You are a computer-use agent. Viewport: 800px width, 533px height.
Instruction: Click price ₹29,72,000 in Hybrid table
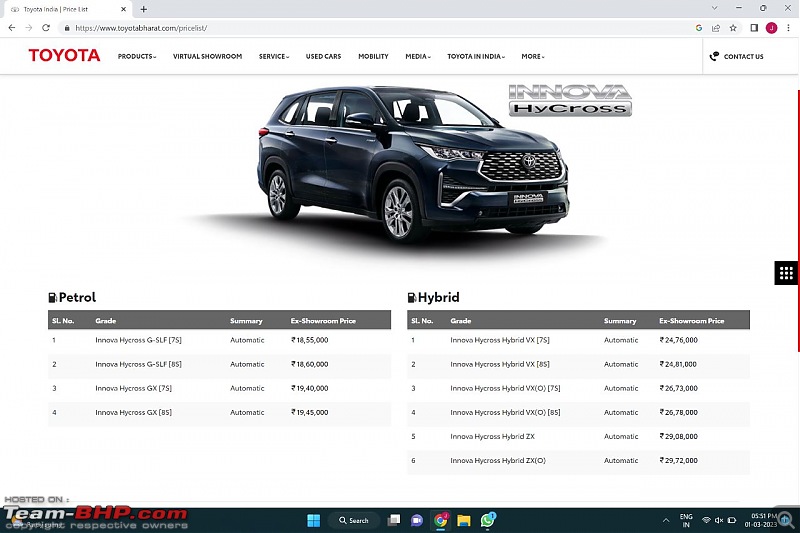click(679, 460)
